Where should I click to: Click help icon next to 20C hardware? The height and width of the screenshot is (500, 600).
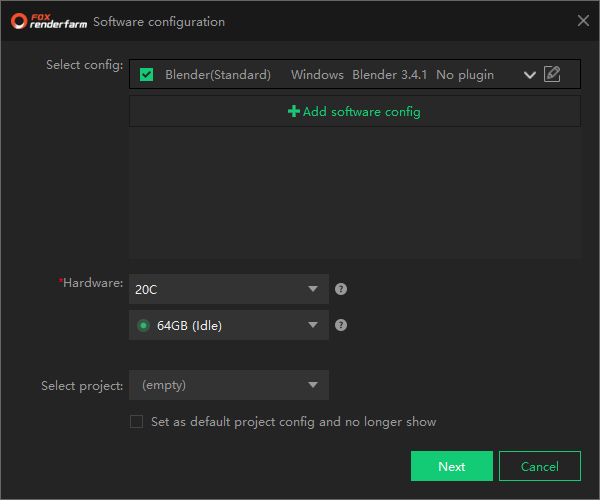(341, 289)
